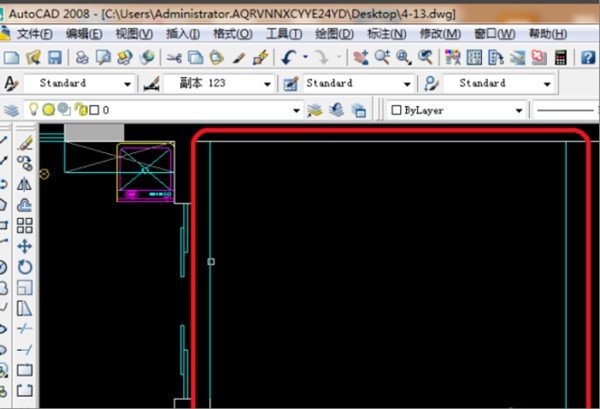This screenshot has height=409, width=600.
Task: Toggle layer 0 lightbulb on/off
Action: point(33,110)
